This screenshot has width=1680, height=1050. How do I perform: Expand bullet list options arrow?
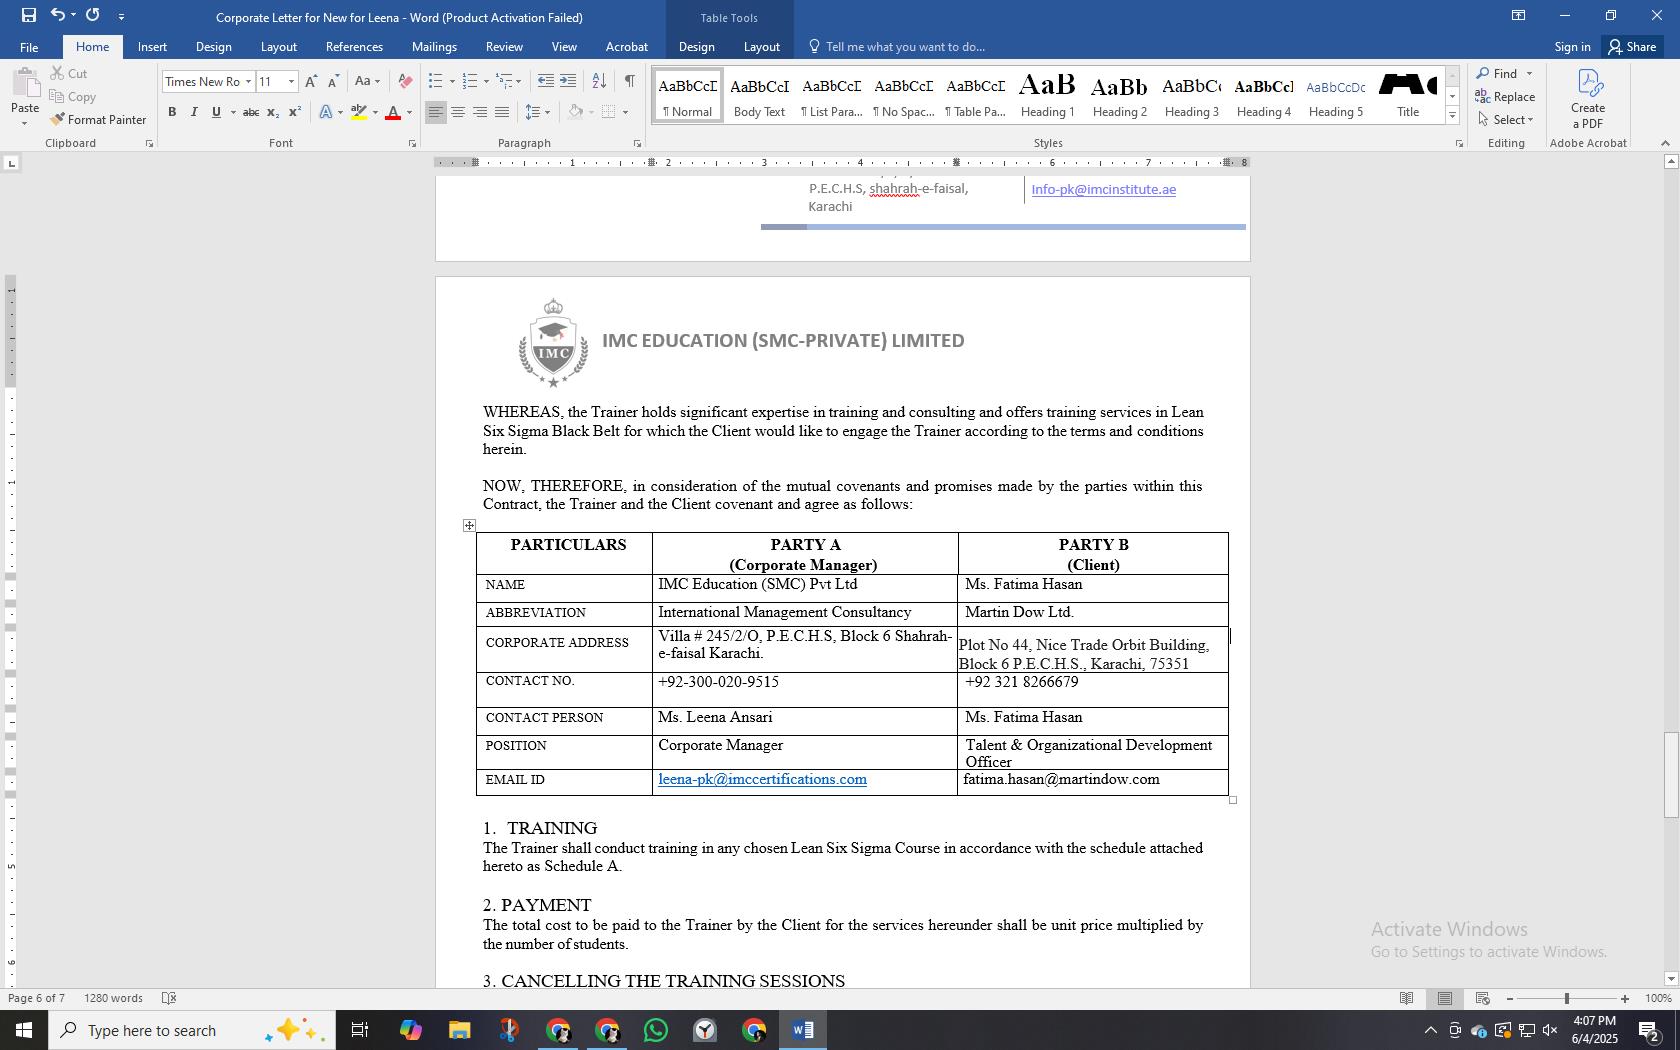452,82
